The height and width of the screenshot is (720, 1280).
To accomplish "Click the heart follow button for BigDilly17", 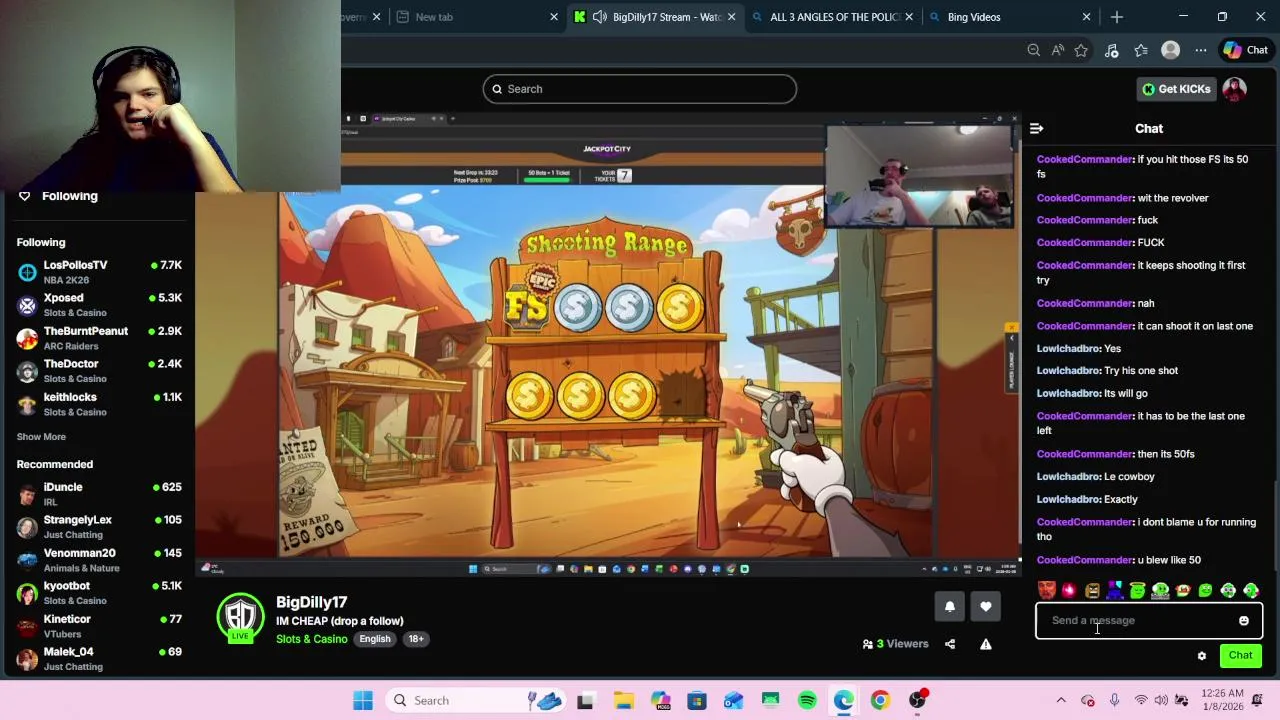I will coord(986,606).
